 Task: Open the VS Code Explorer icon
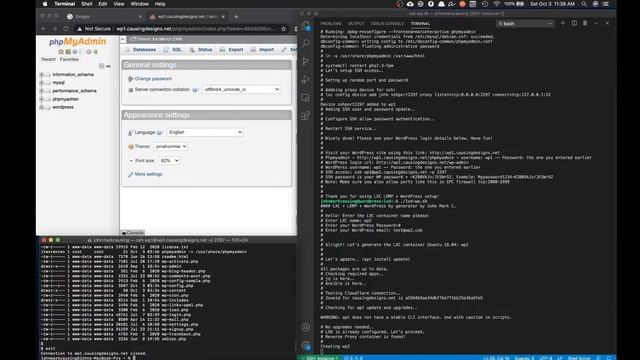(x=306, y=26)
